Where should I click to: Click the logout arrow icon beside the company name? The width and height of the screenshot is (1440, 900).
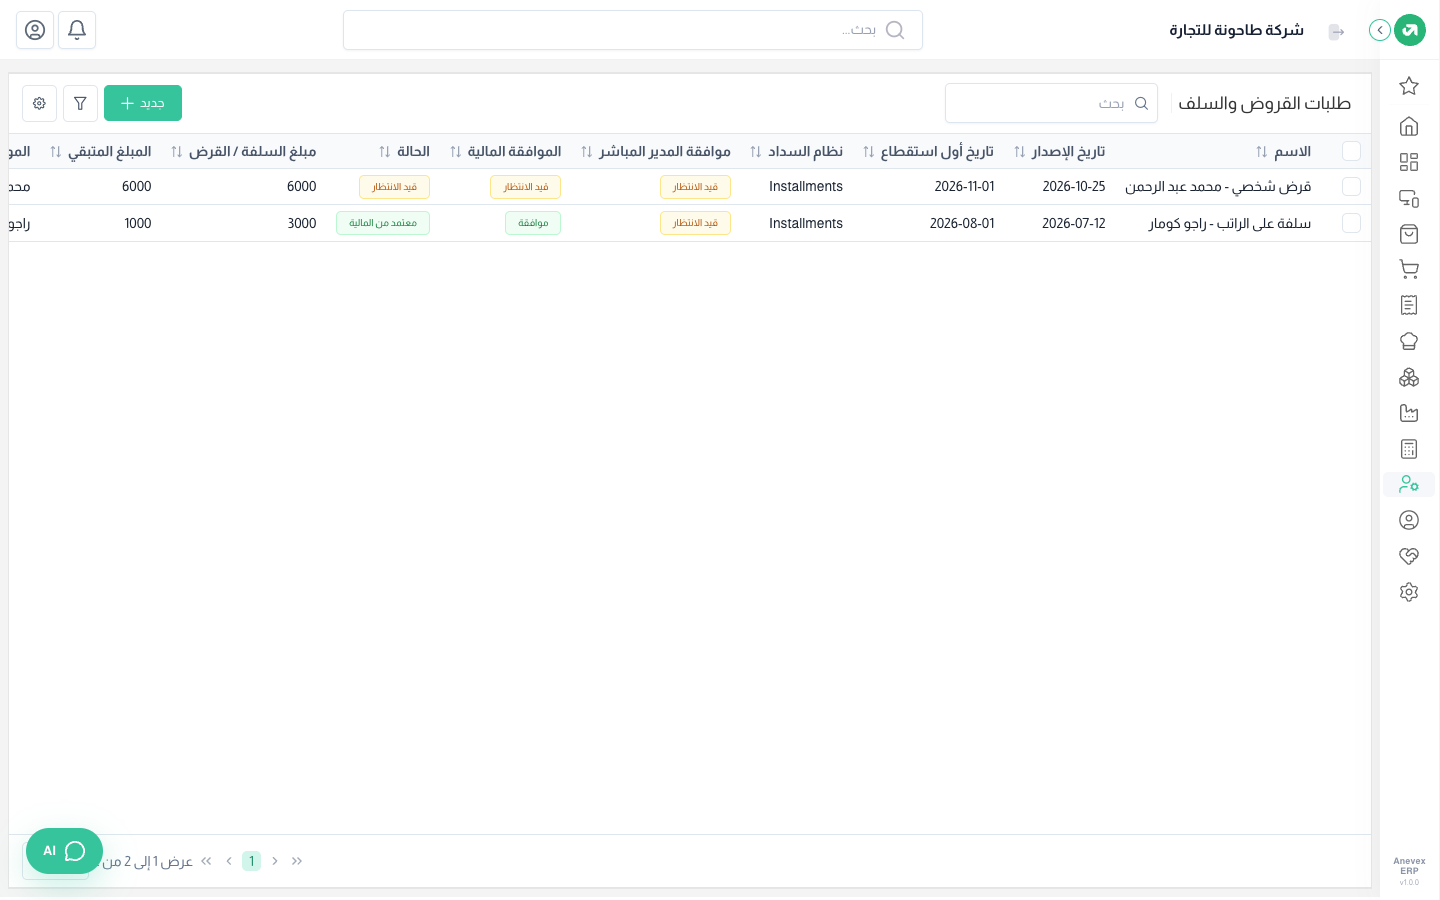(1336, 32)
